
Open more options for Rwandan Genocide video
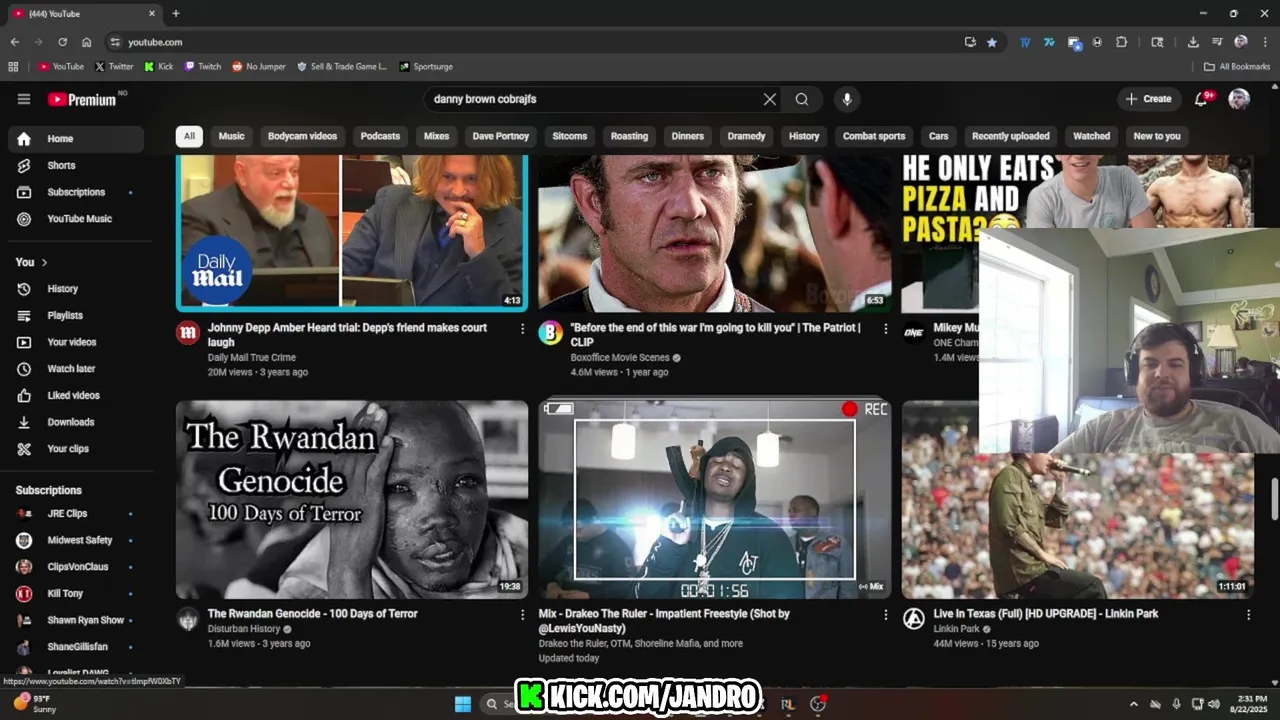tap(522, 615)
